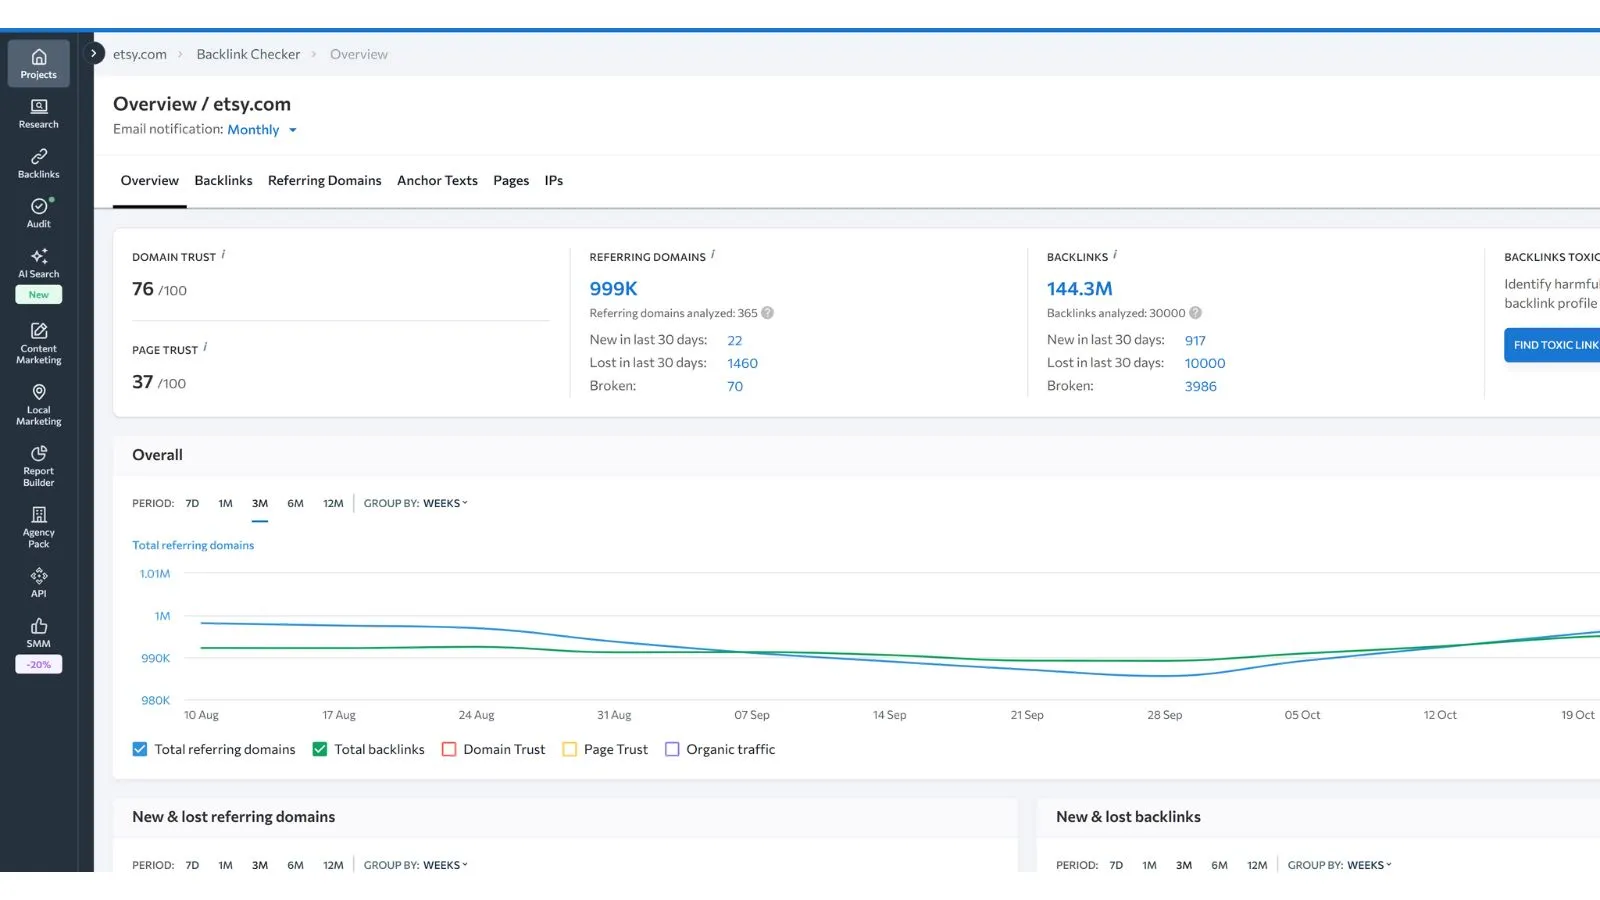Screen dimensions: 1600x900
Task: Open lost referring domains count 1460
Action: point(742,364)
